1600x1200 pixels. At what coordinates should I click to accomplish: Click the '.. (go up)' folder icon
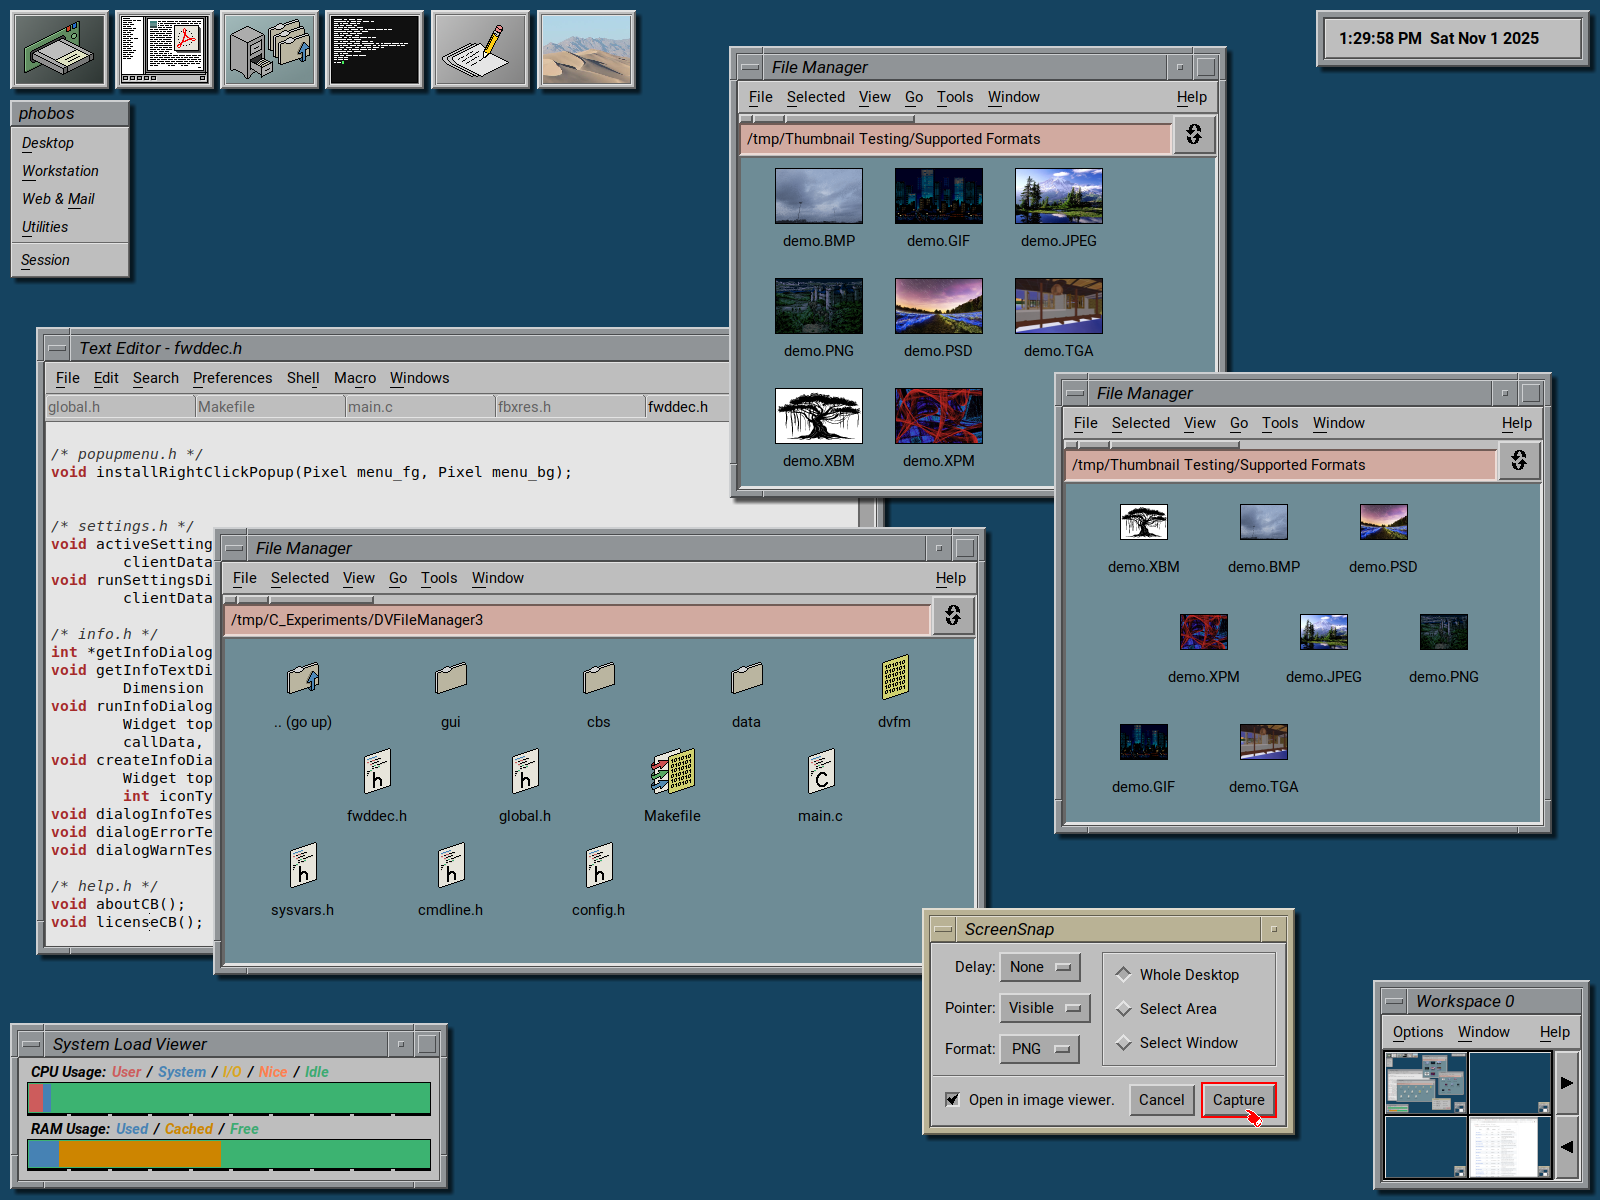tap(303, 678)
